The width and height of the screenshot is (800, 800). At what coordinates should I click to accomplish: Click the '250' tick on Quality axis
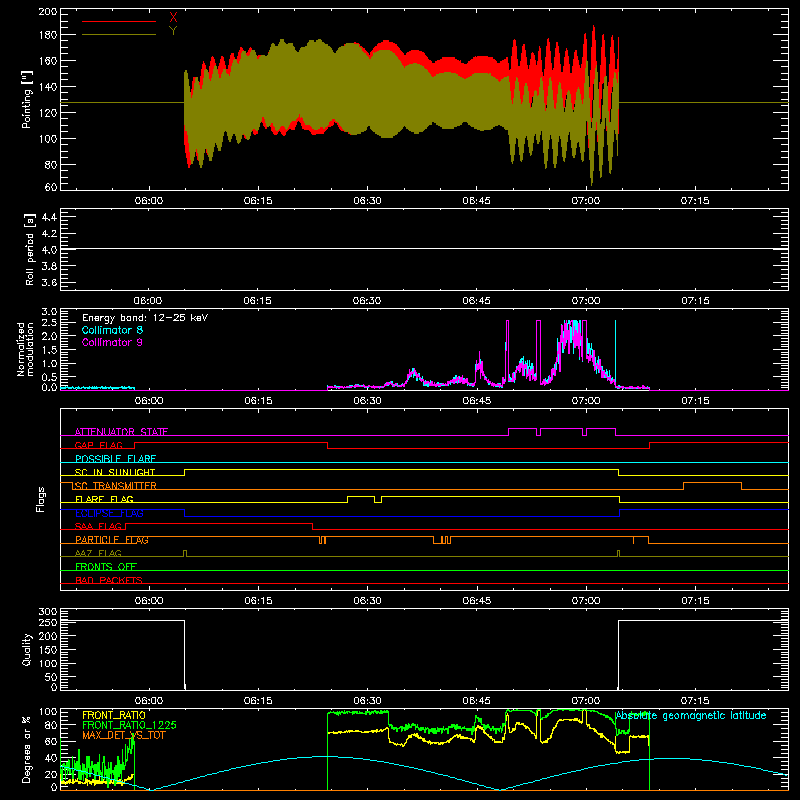click(47, 622)
